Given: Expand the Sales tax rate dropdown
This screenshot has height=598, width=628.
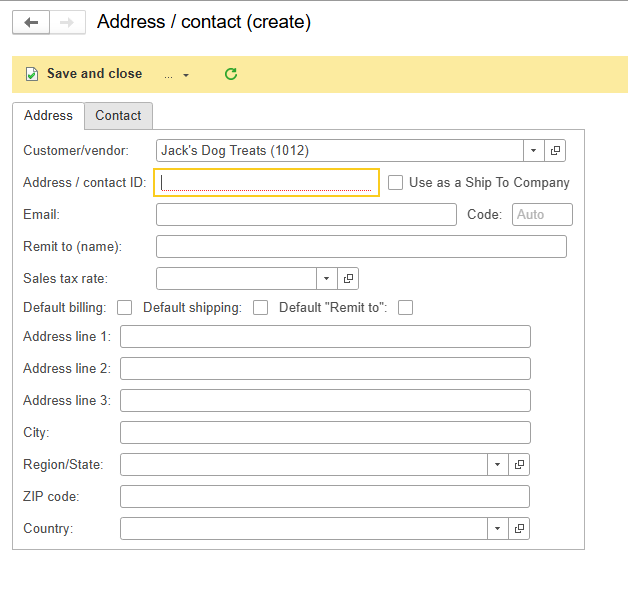Looking at the screenshot, I should (x=326, y=278).
